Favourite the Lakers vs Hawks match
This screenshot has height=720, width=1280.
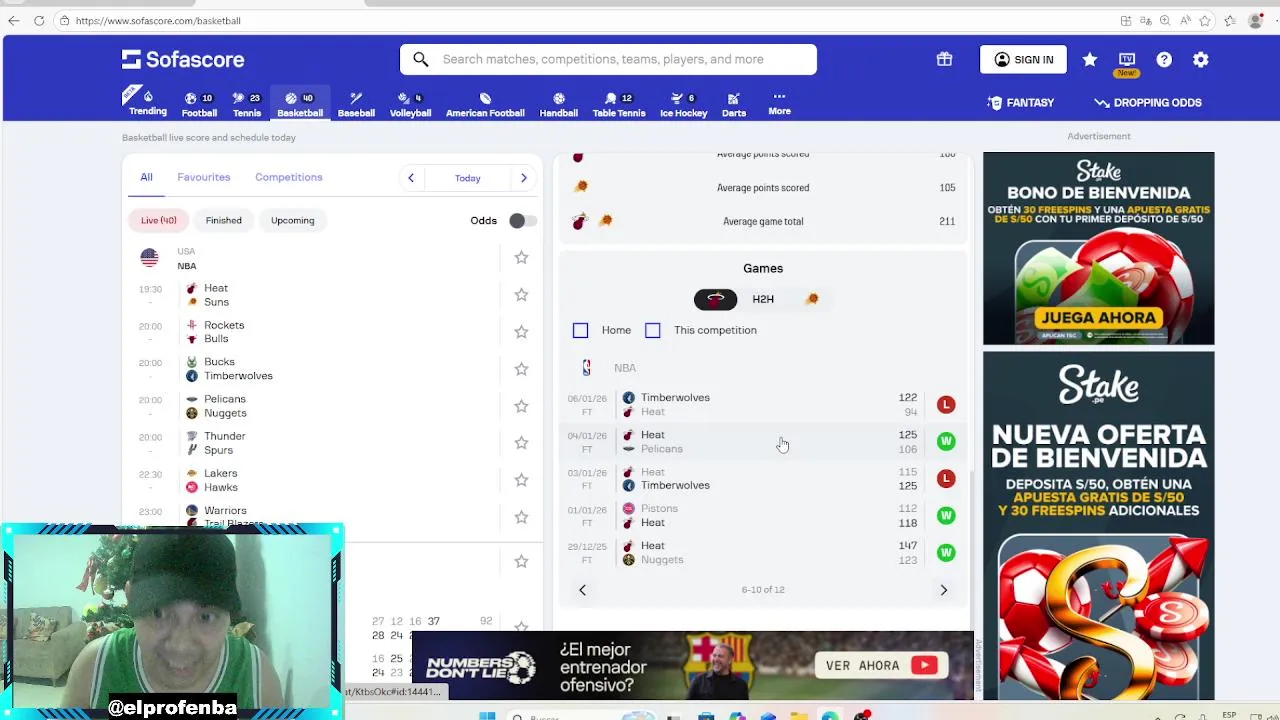tap(521, 480)
